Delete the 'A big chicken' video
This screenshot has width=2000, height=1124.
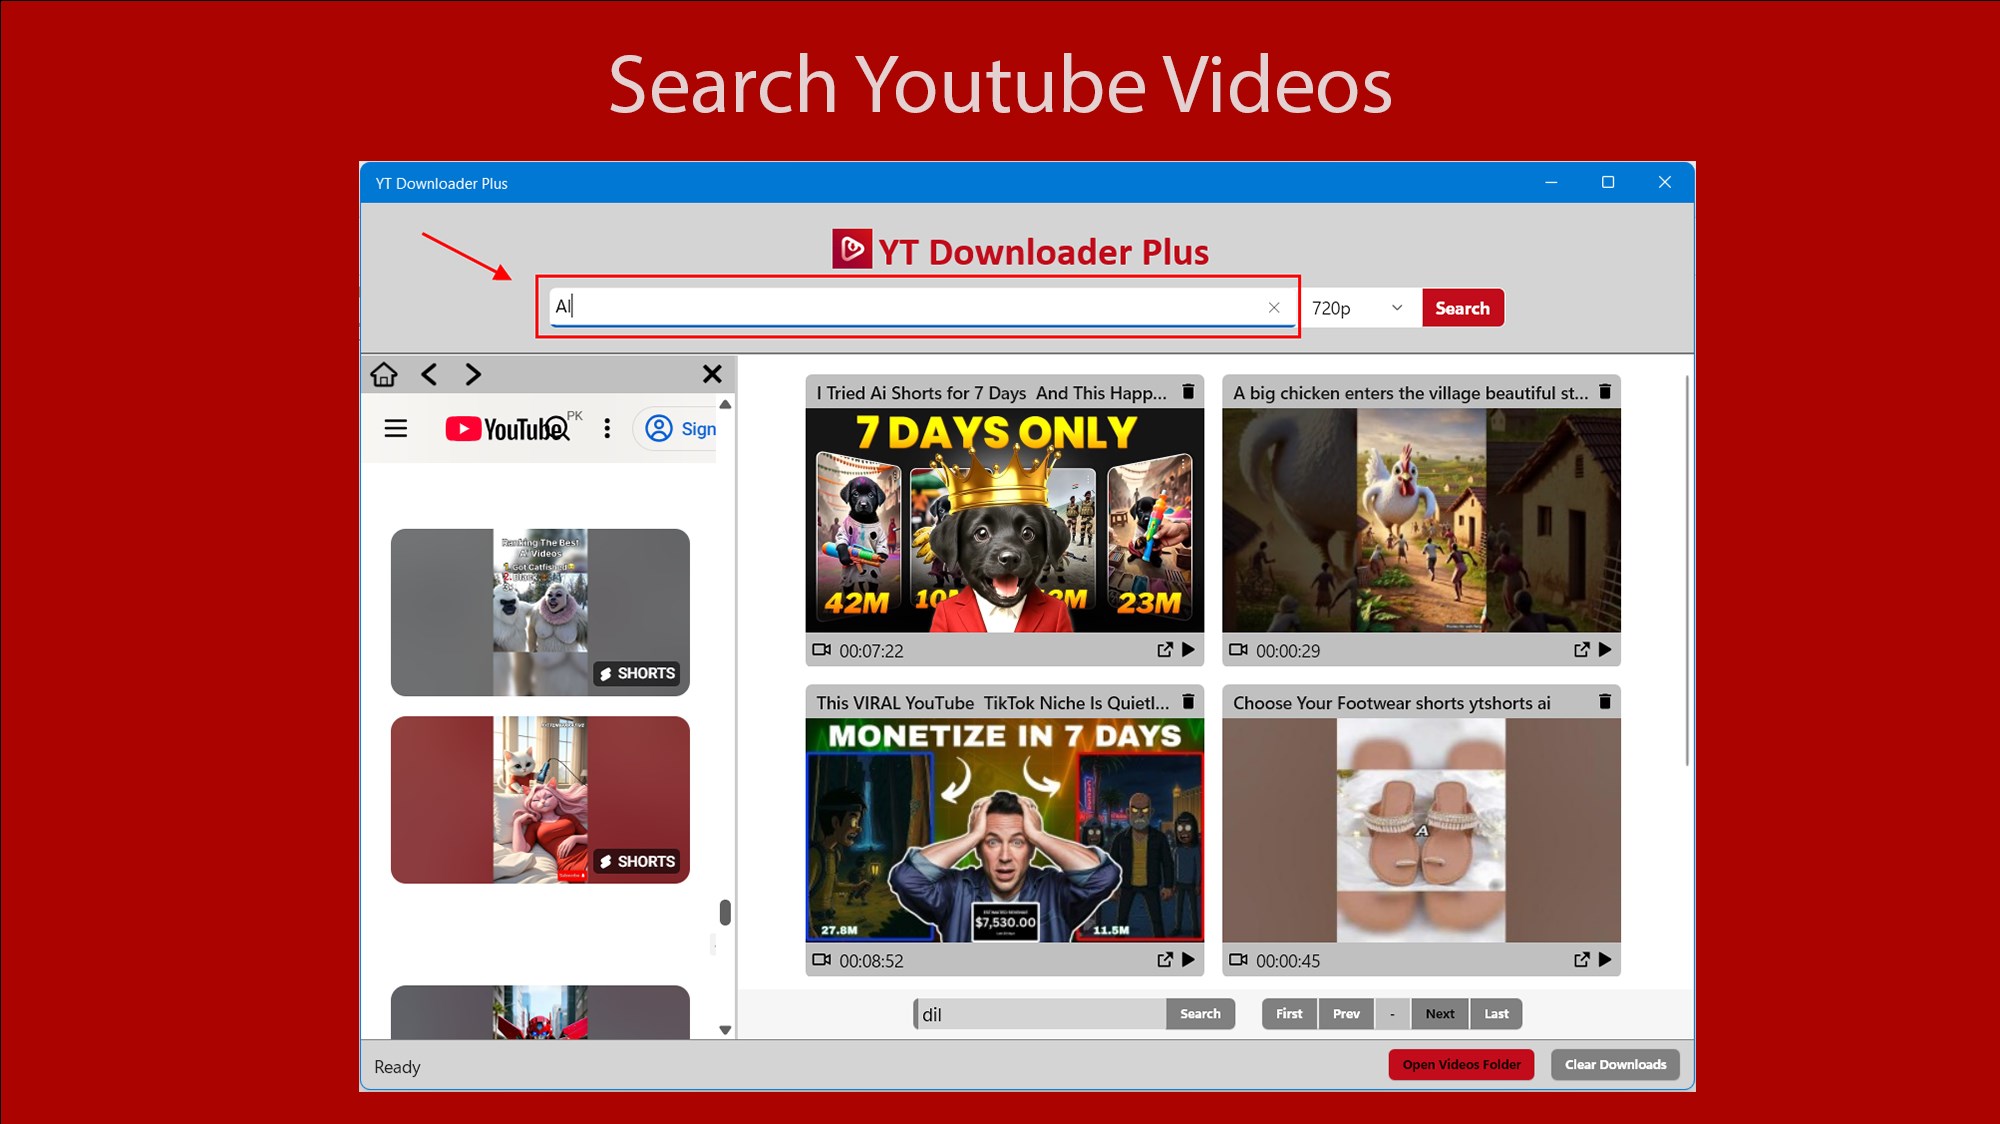tap(1605, 392)
